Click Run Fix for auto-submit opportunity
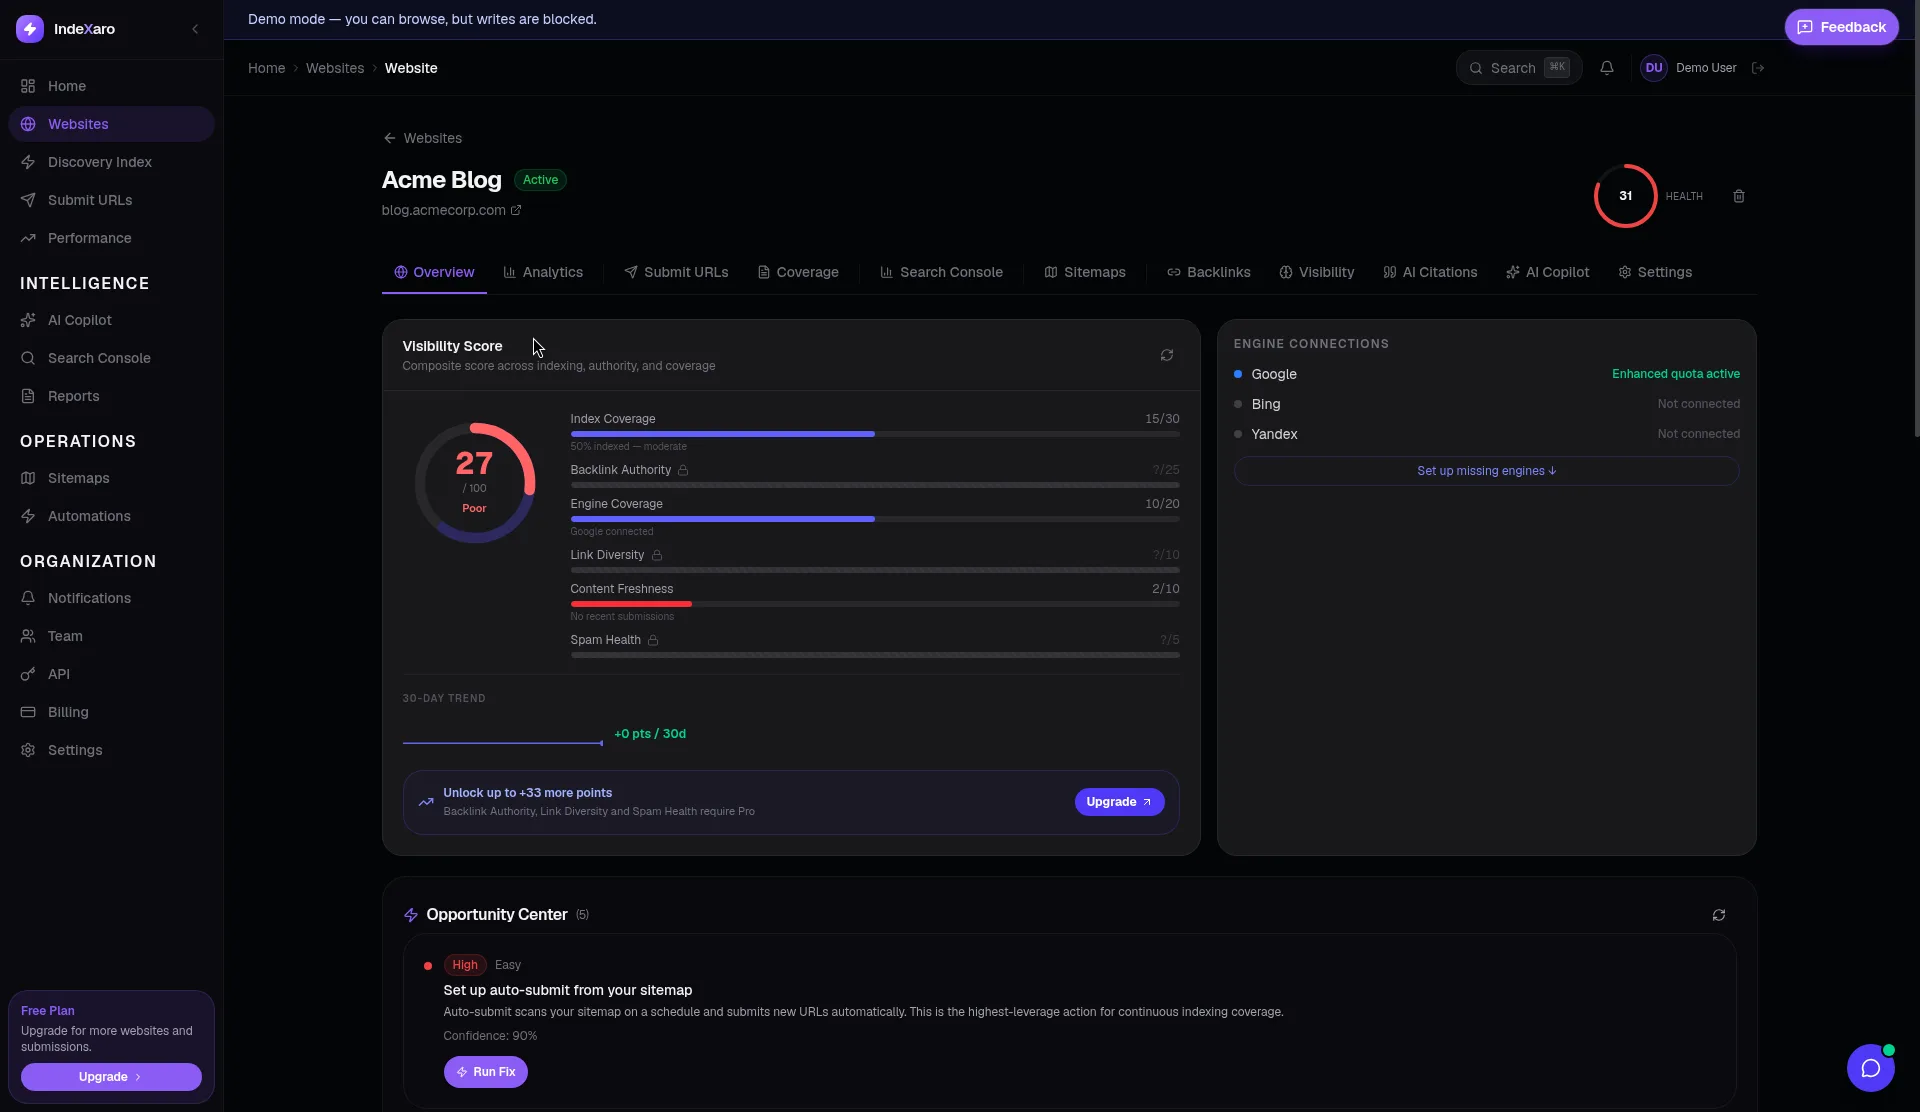The height and width of the screenshot is (1112, 1920). (486, 1072)
